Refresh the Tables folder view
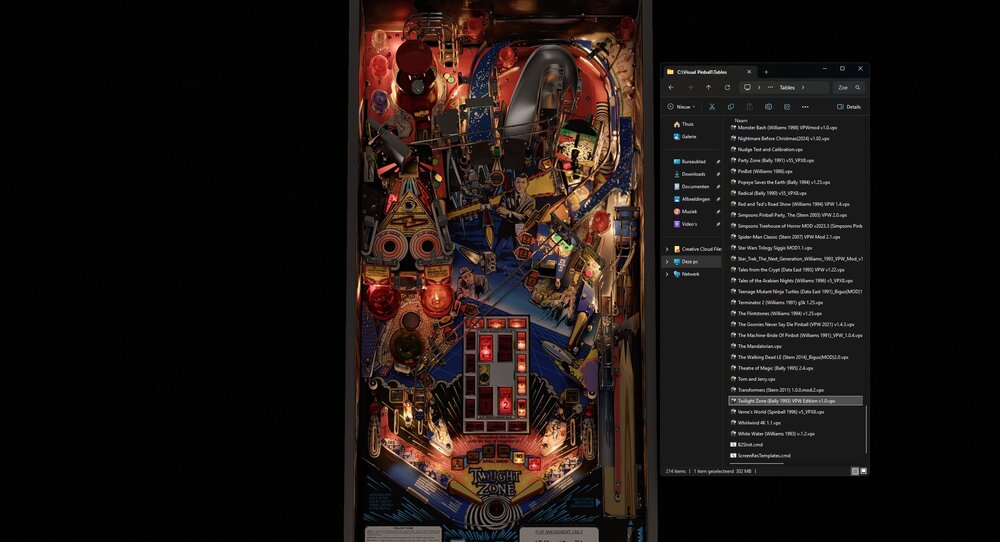Screen dimensions: 1000x542 click(x=727, y=87)
